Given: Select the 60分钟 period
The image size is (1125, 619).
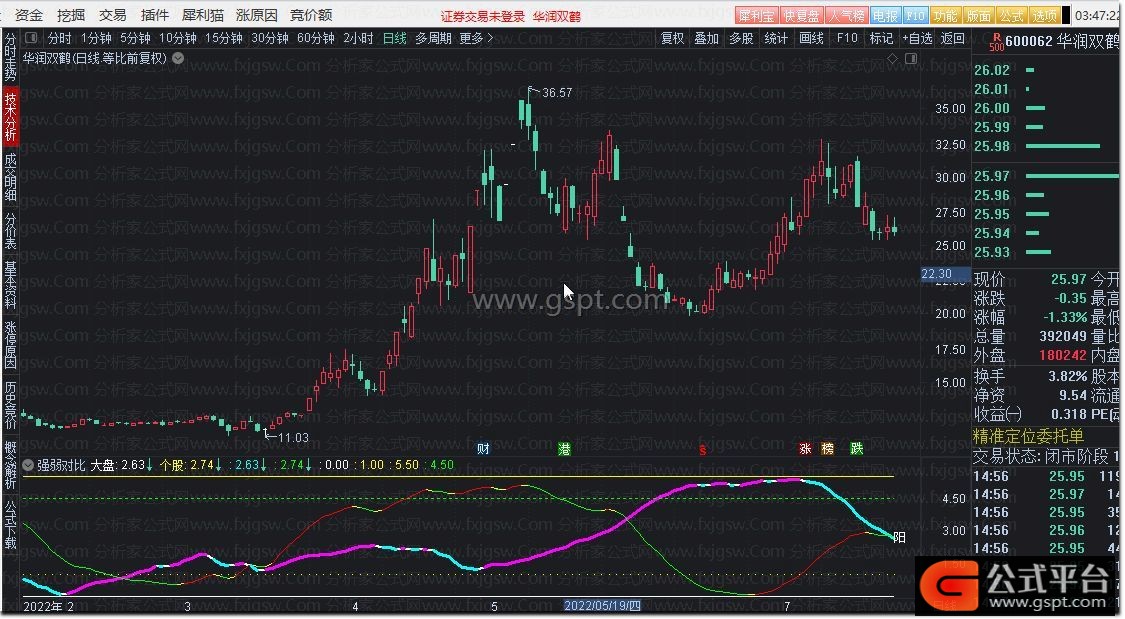Looking at the screenshot, I should (x=316, y=38).
